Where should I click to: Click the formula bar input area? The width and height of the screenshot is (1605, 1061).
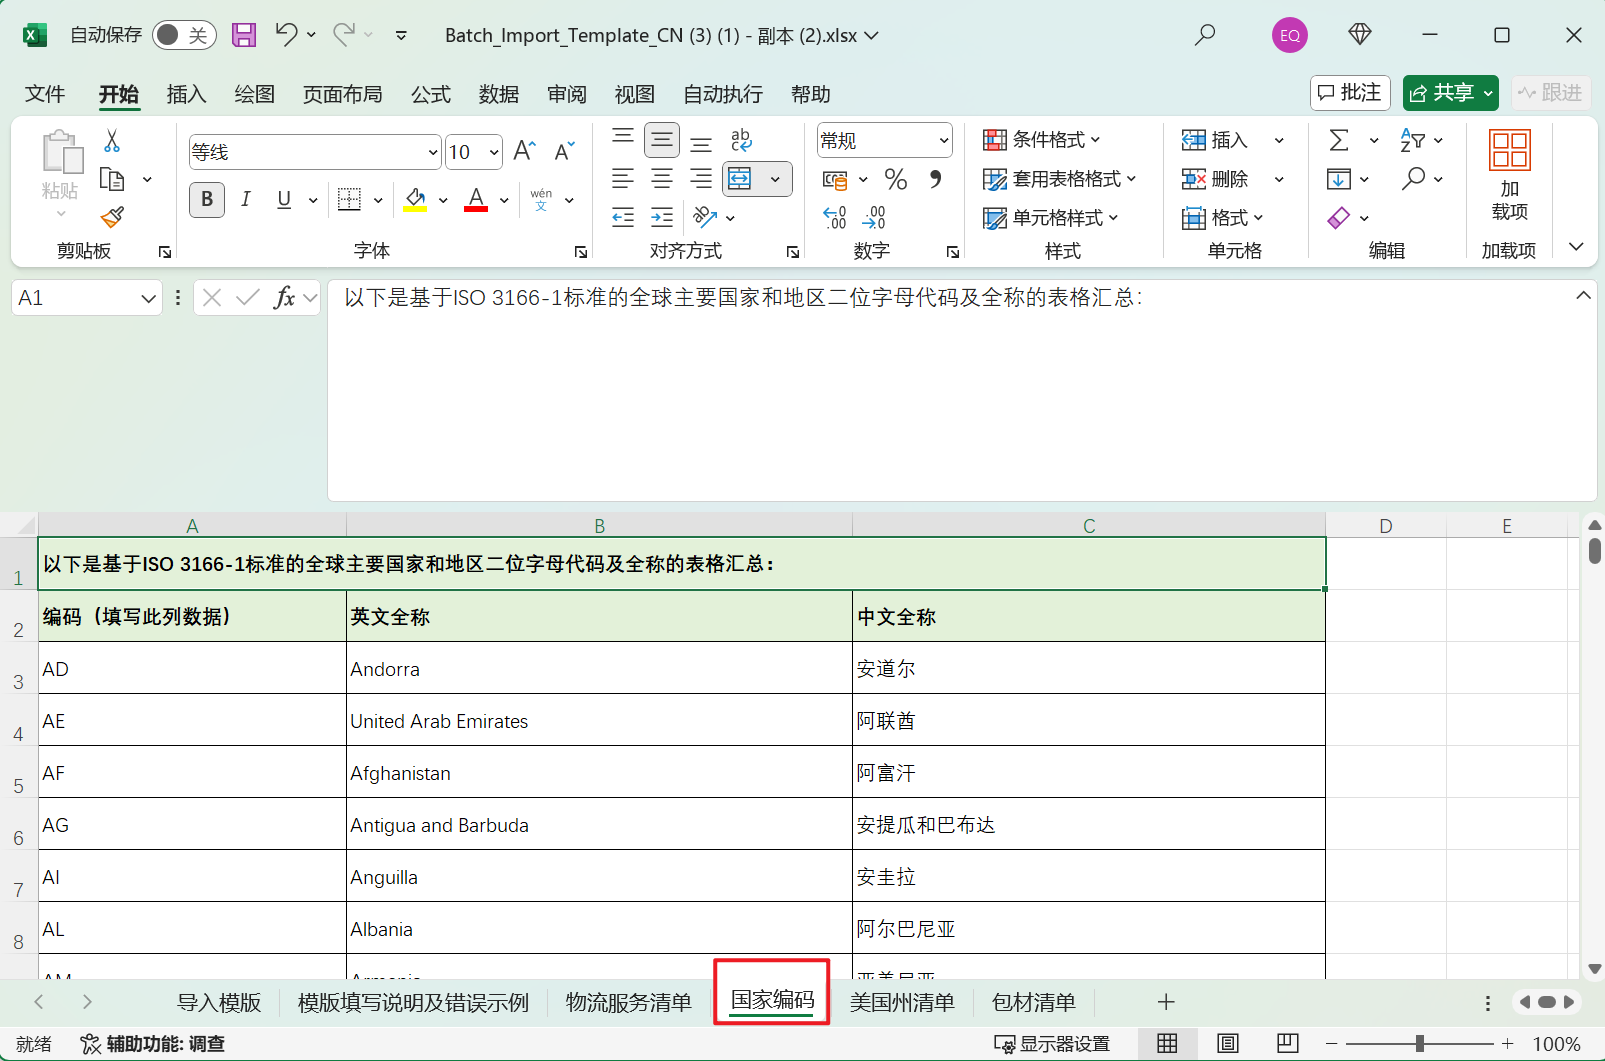961,390
